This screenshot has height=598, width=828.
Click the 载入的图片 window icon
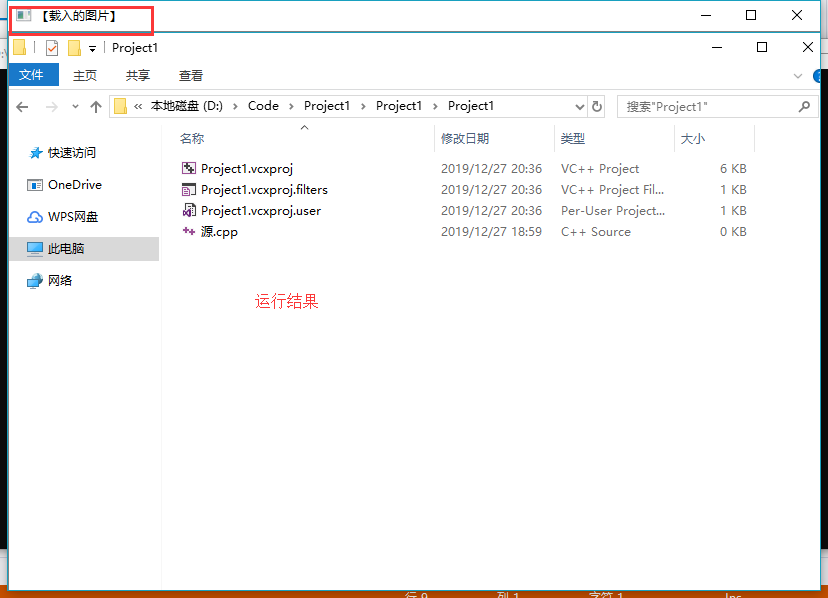click(23, 15)
